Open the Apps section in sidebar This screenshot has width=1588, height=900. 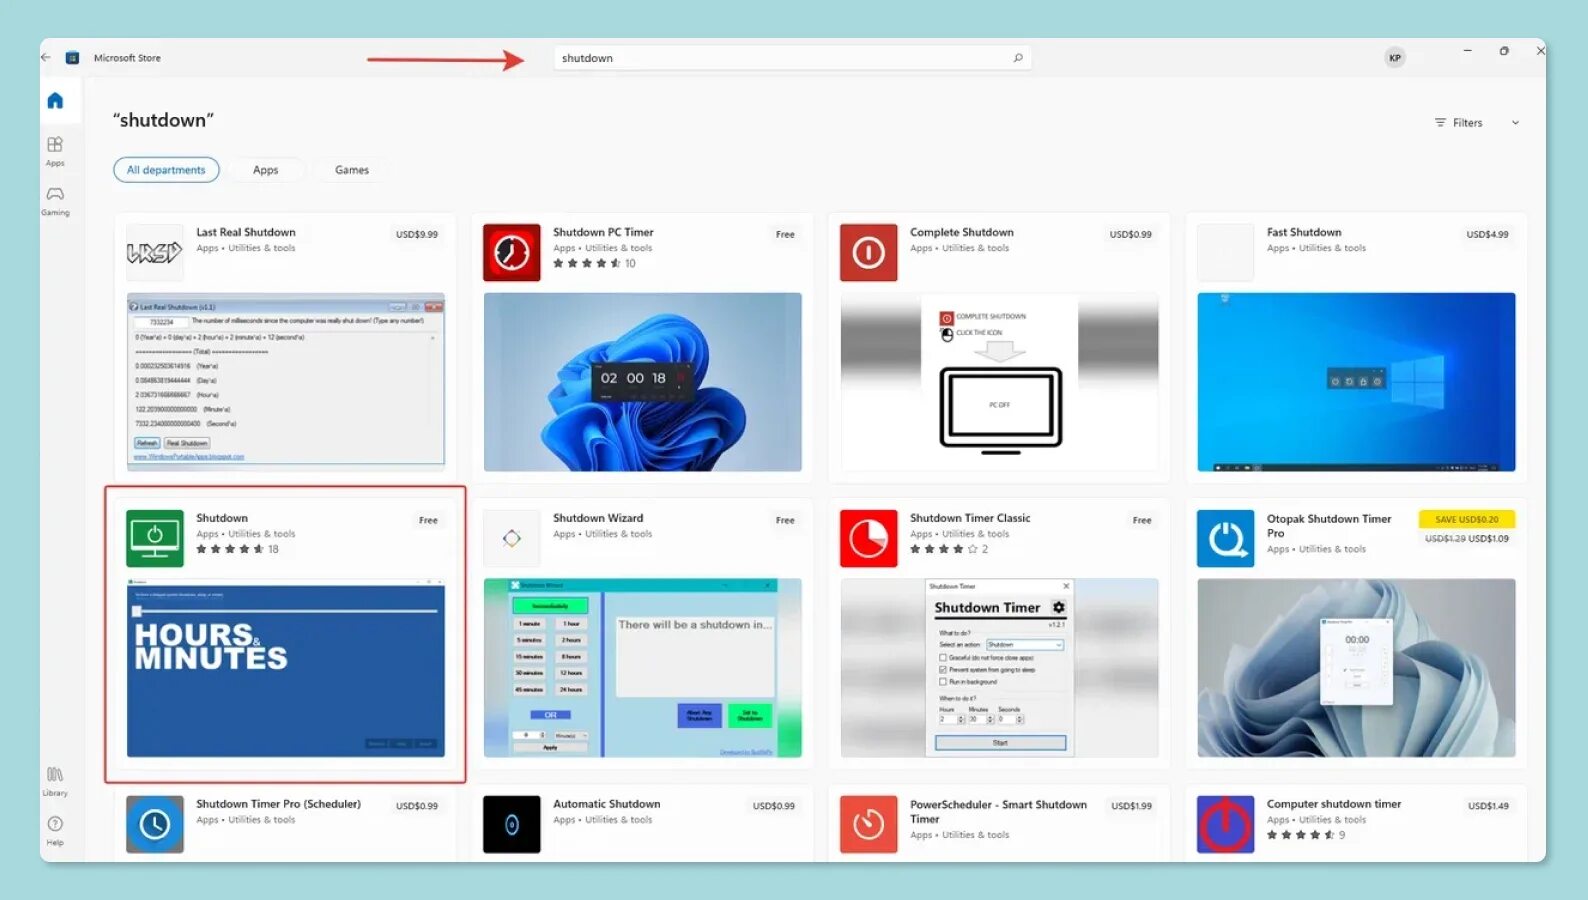[x=55, y=150]
